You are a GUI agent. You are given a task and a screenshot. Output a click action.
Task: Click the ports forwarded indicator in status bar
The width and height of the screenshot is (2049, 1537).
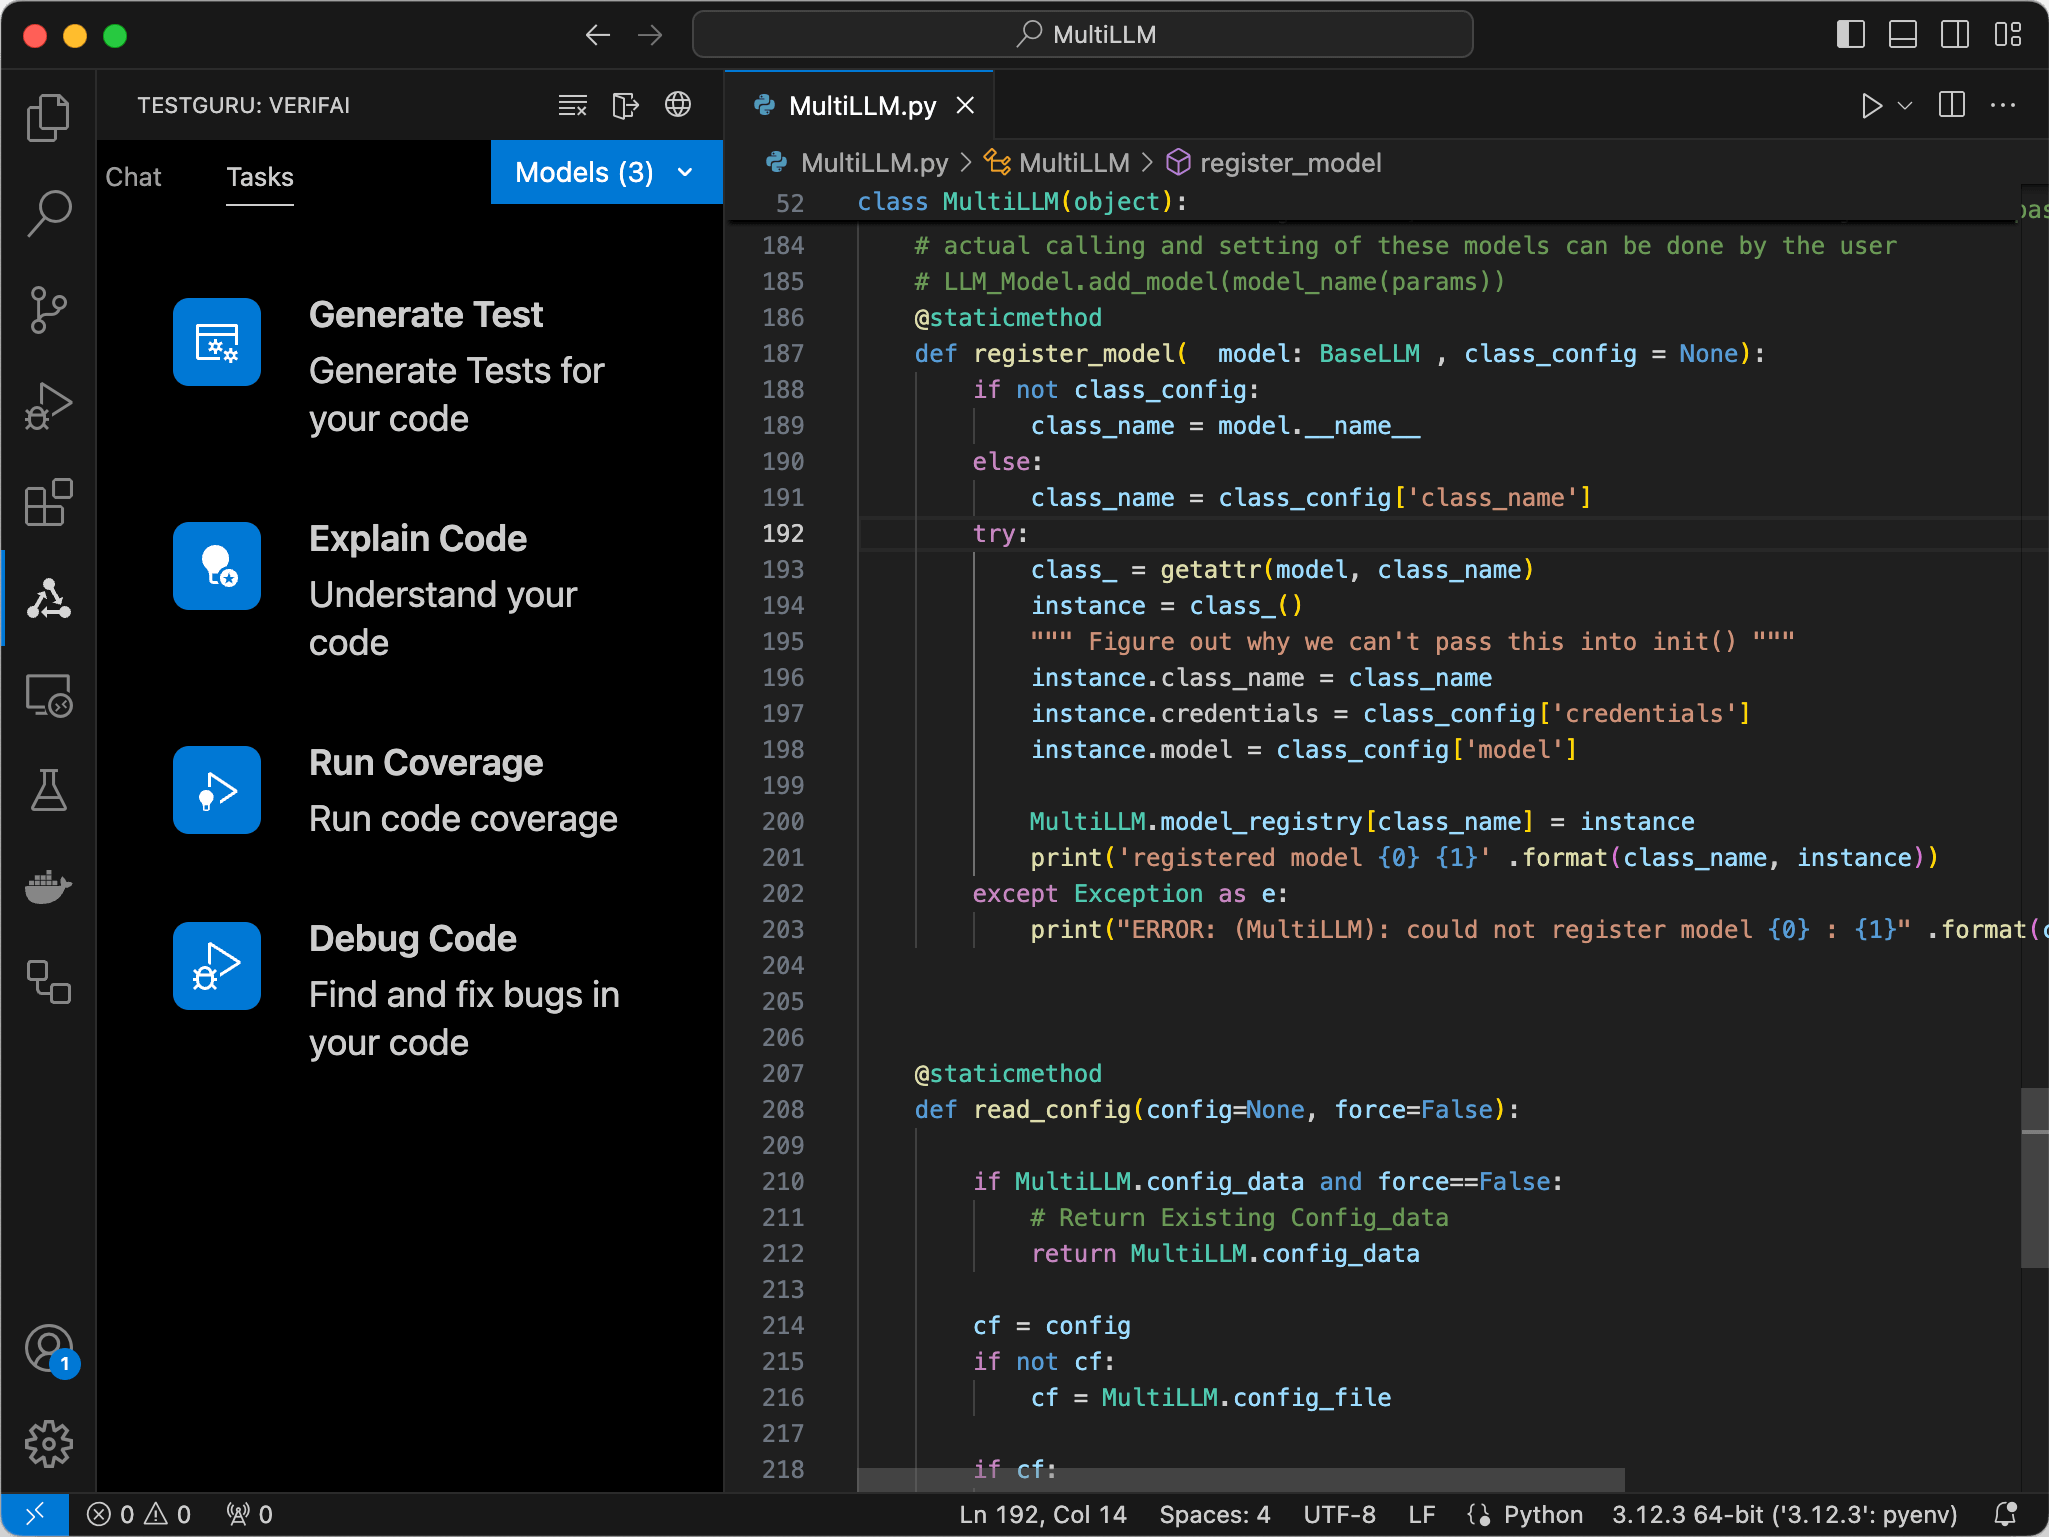pyautogui.click(x=249, y=1514)
